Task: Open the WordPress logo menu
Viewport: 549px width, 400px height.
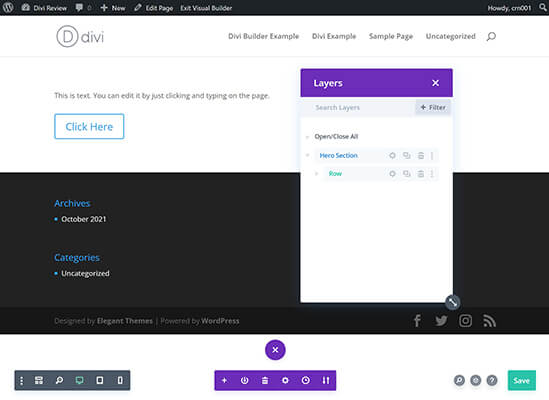Action: pyautogui.click(x=8, y=7)
